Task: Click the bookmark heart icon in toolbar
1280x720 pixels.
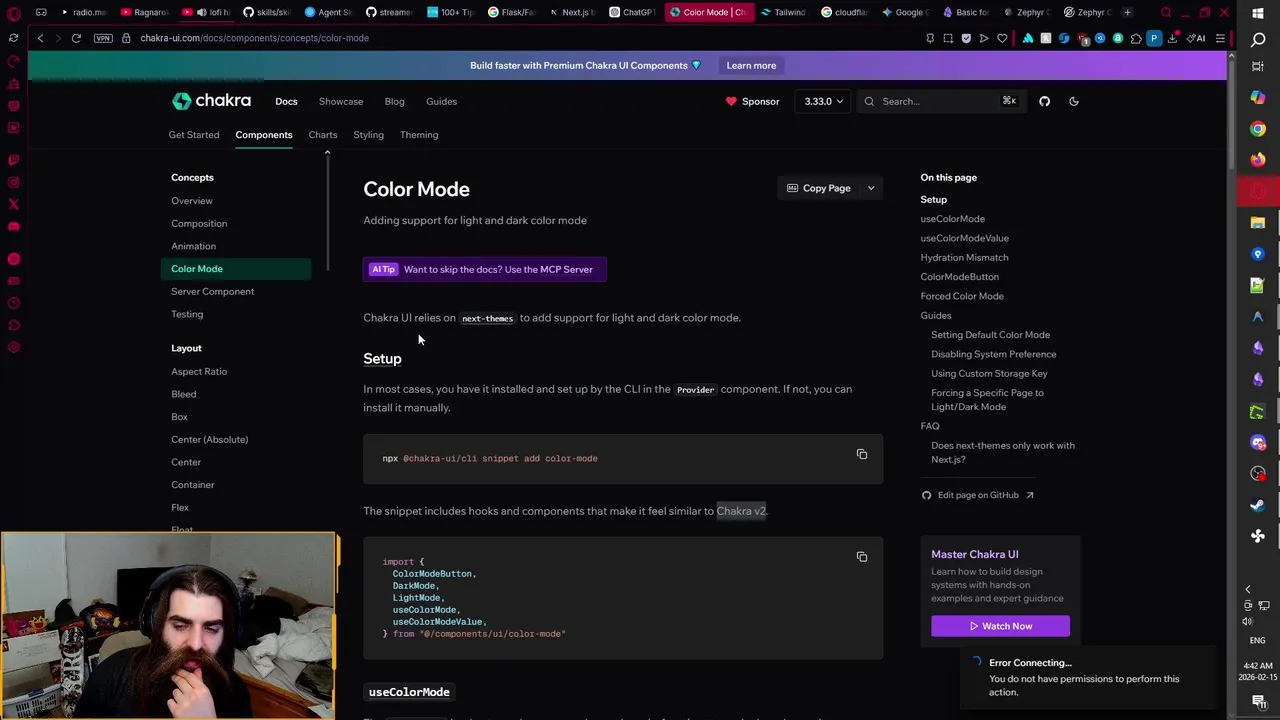Action: (1002, 38)
